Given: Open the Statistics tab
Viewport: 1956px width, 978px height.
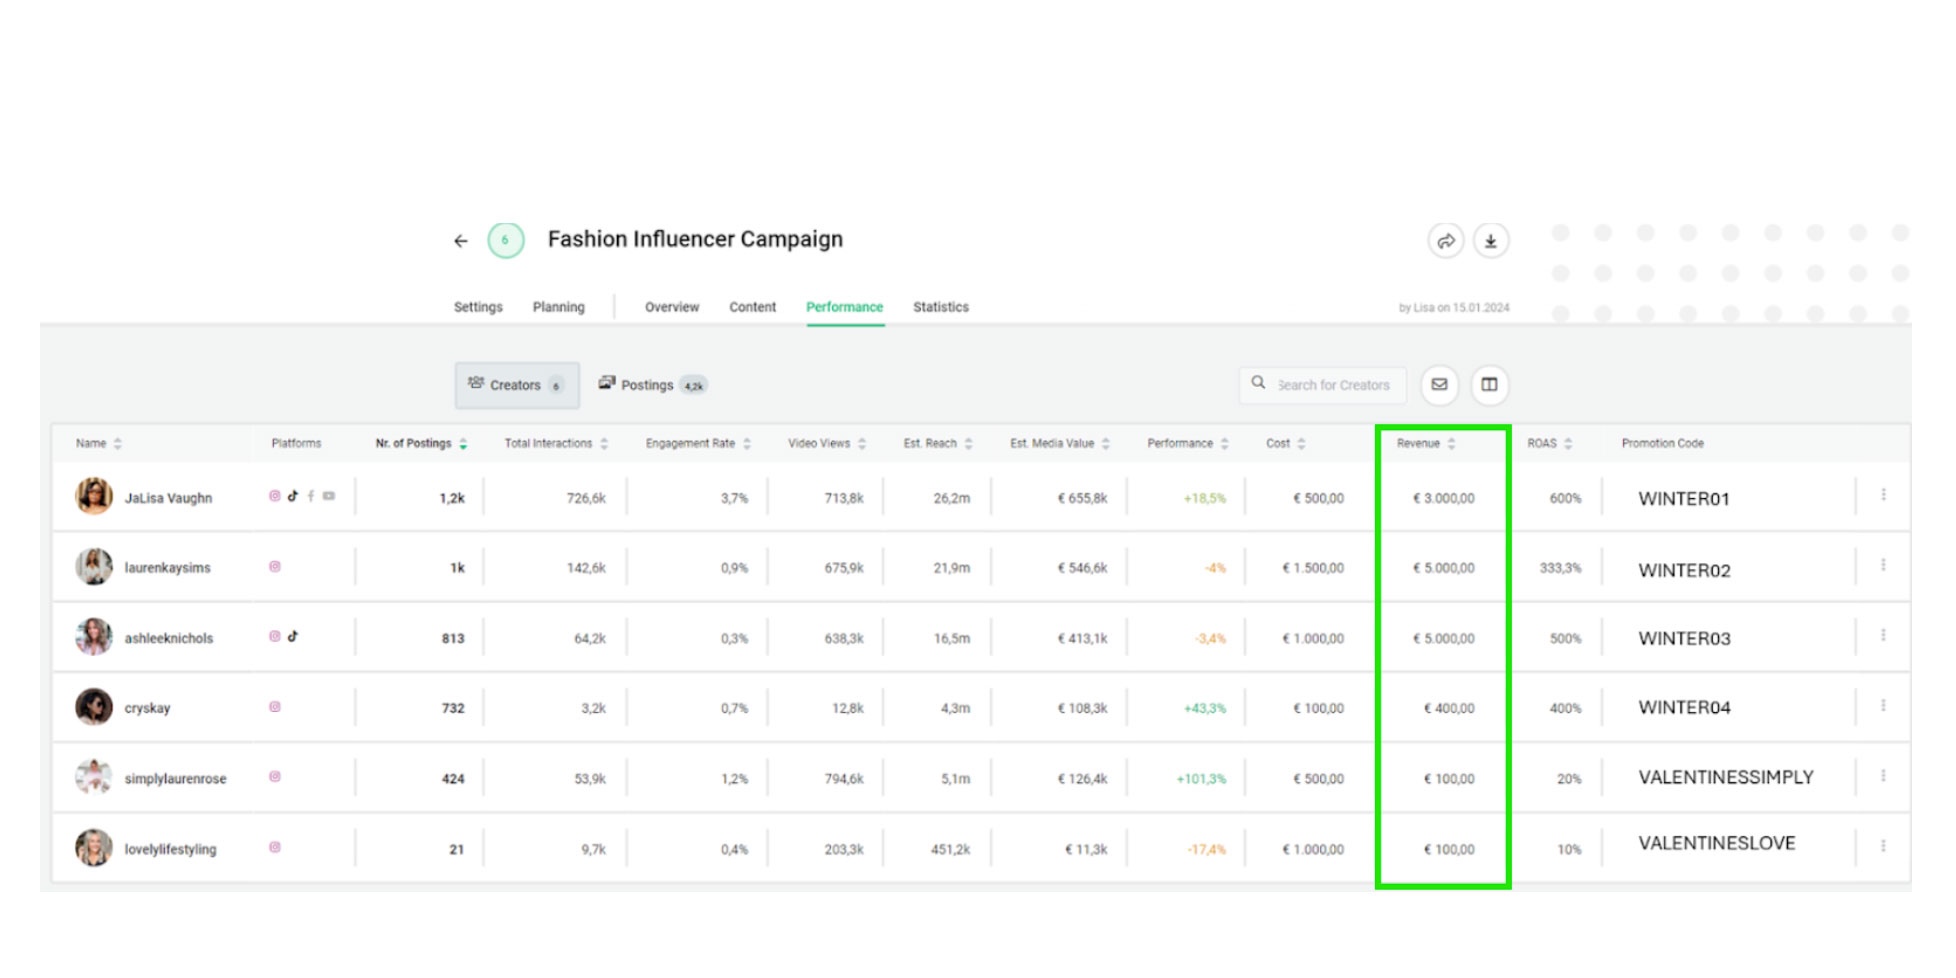Looking at the screenshot, I should coord(940,307).
